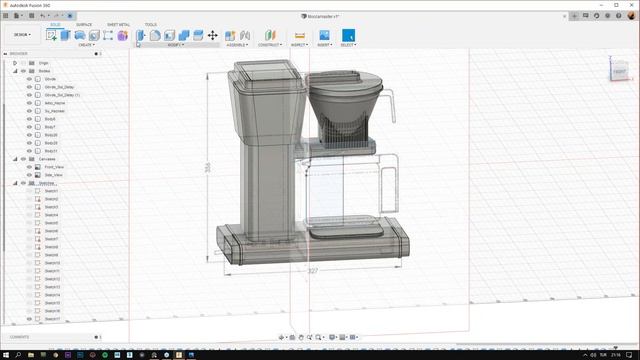Open the Modify dropdown menu
640x360 pixels.
(176, 44)
